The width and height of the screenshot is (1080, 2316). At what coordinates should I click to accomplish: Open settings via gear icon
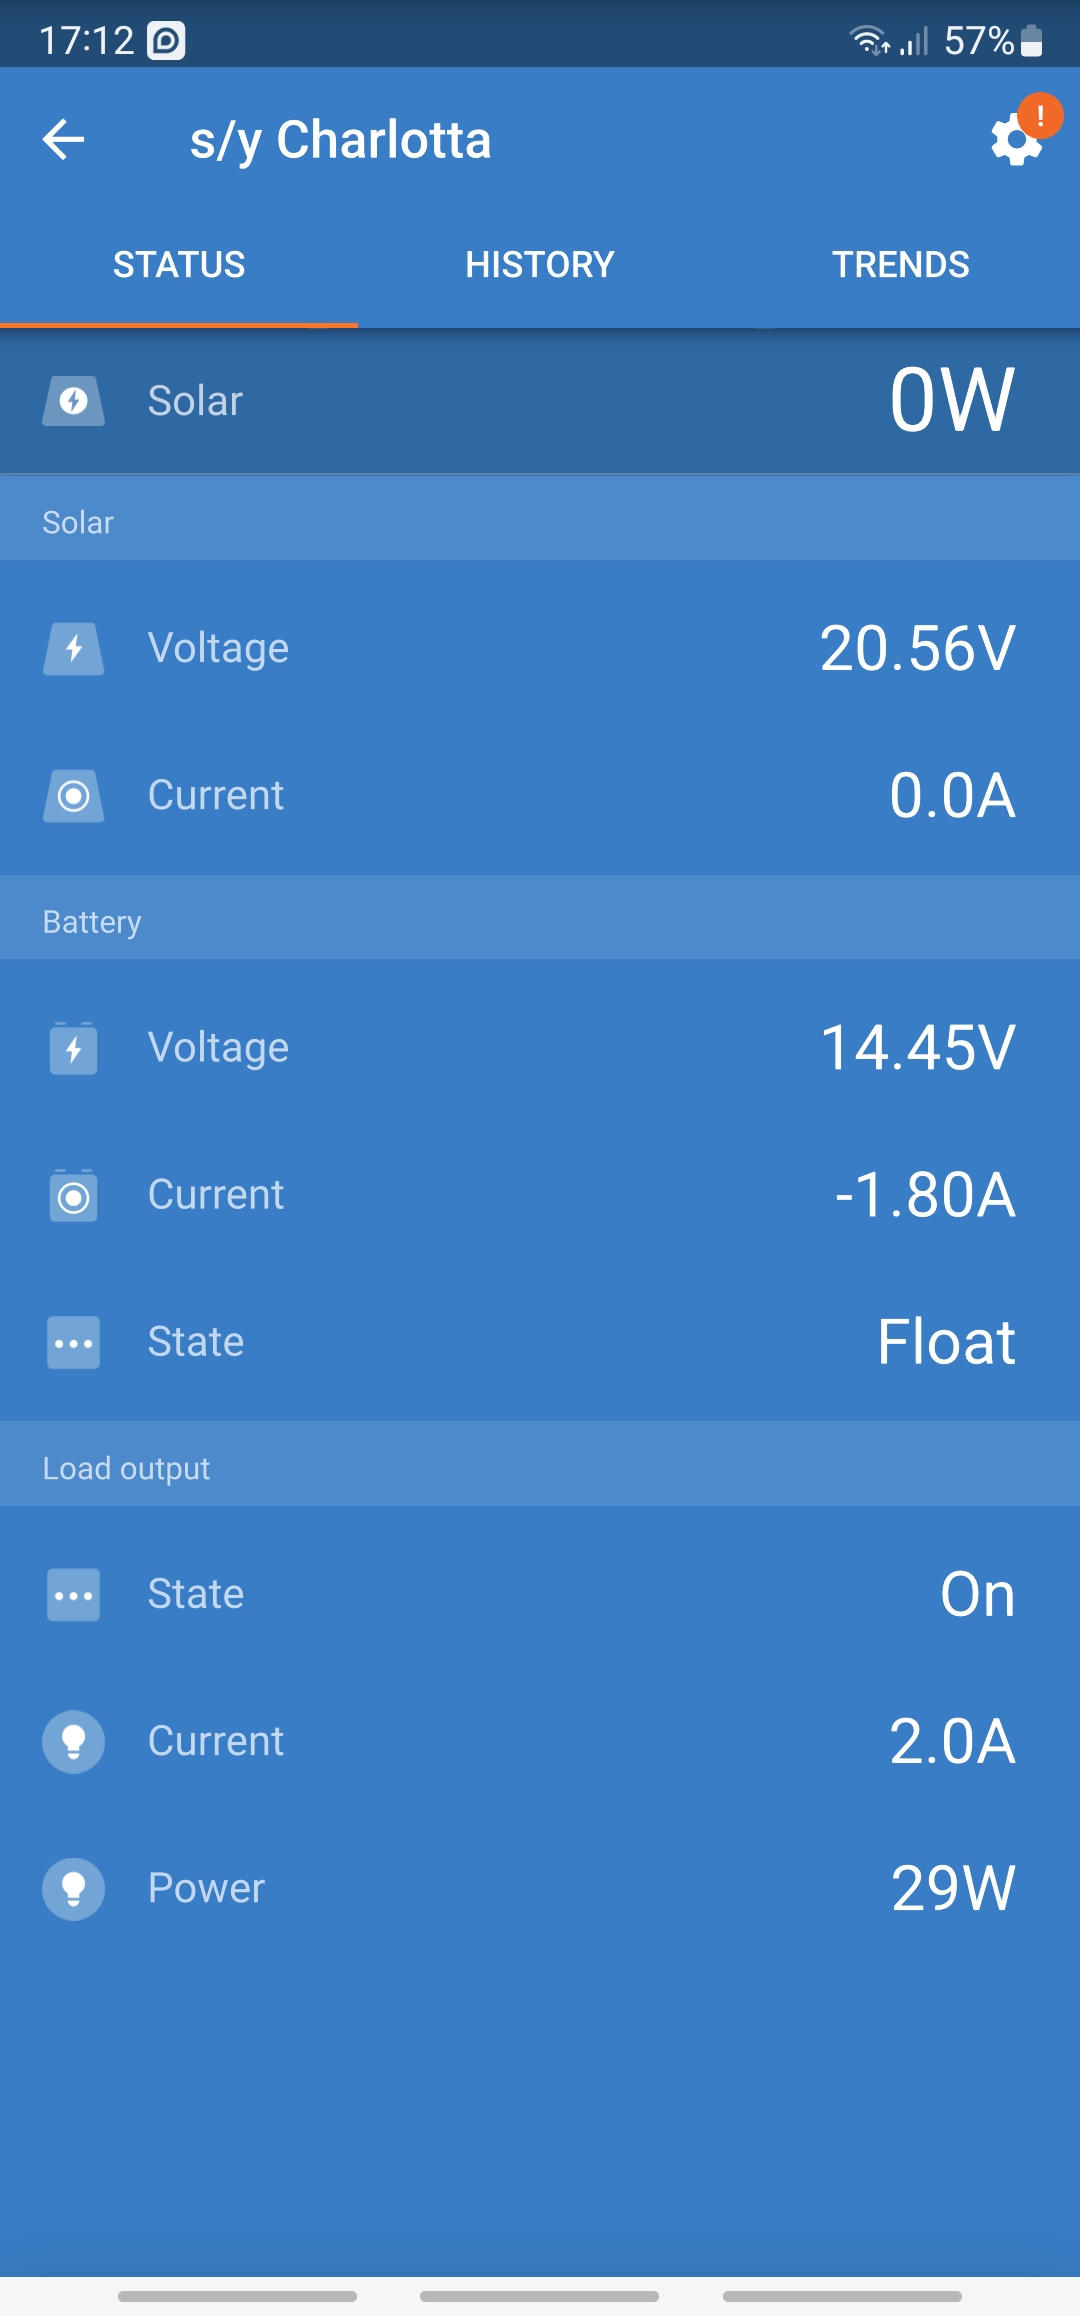pyautogui.click(x=1016, y=141)
